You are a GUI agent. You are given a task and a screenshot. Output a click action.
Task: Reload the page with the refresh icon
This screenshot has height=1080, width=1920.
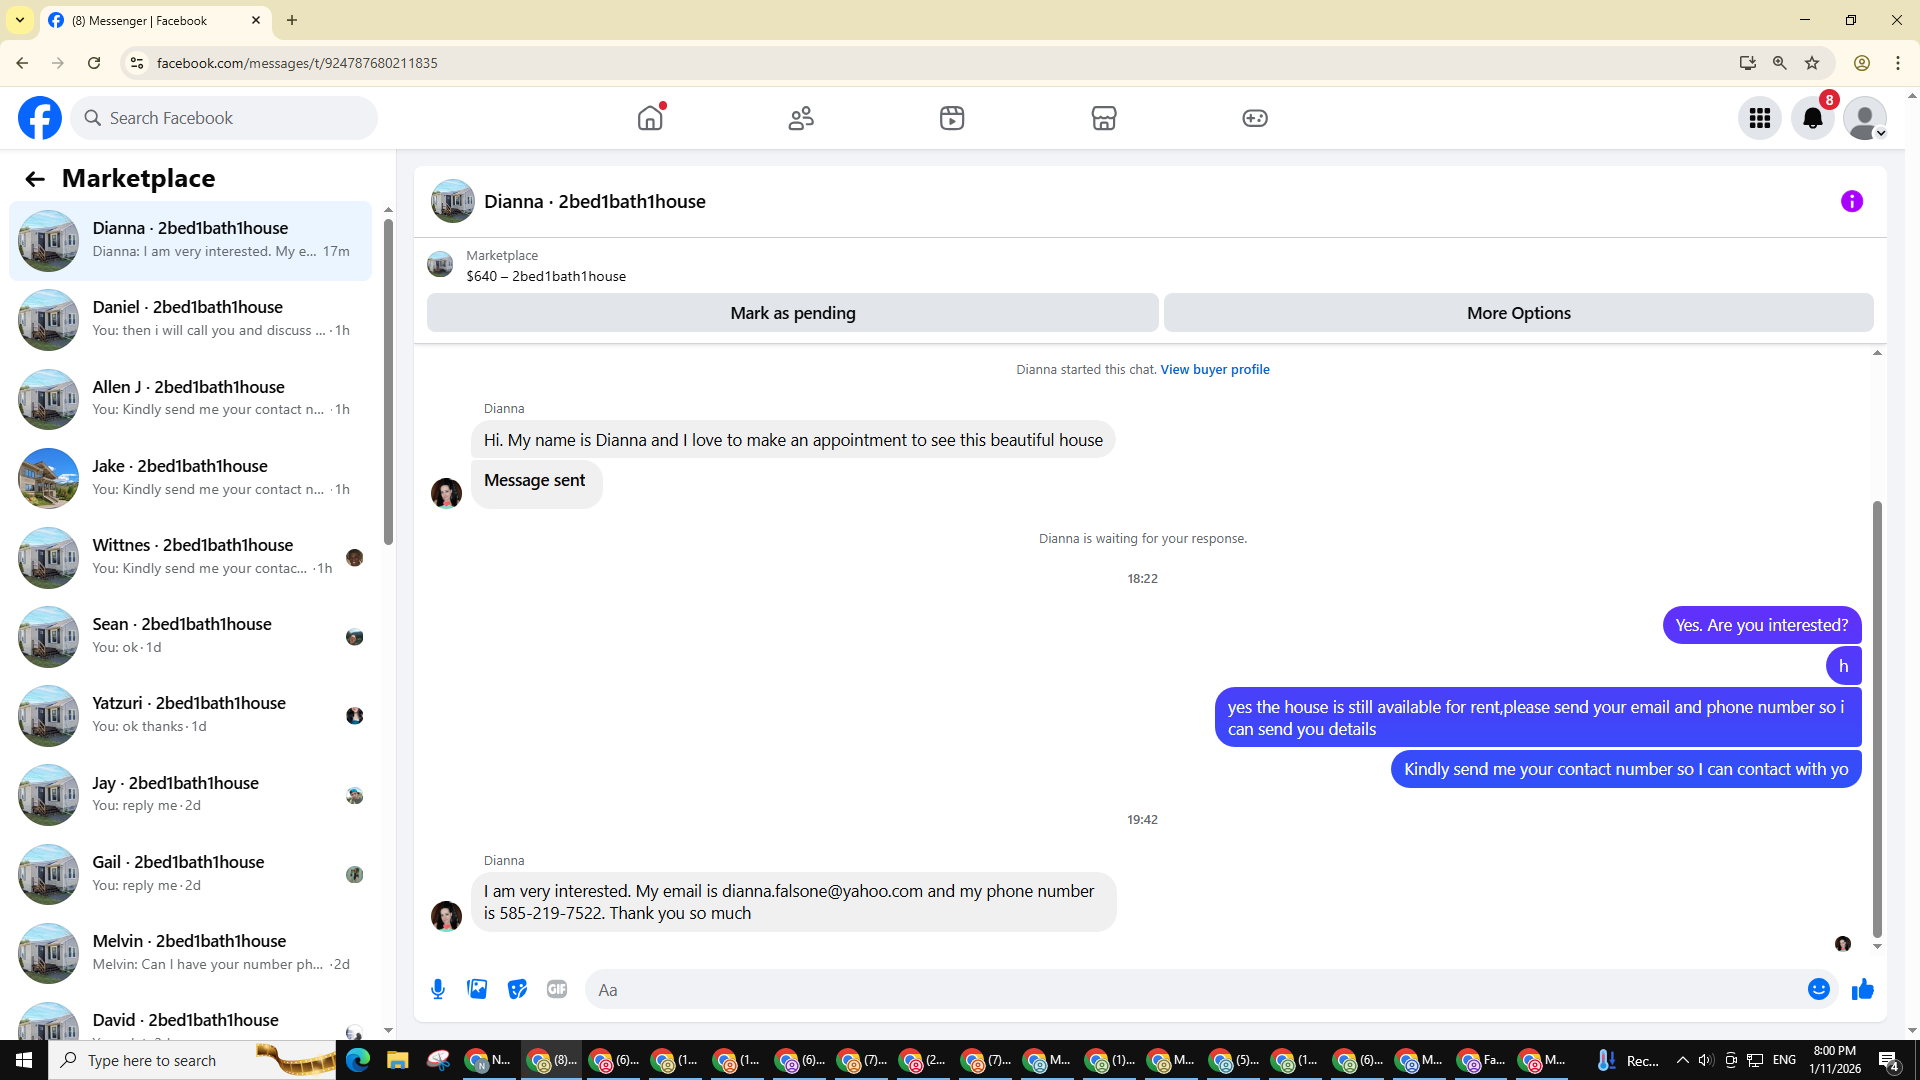tap(94, 63)
